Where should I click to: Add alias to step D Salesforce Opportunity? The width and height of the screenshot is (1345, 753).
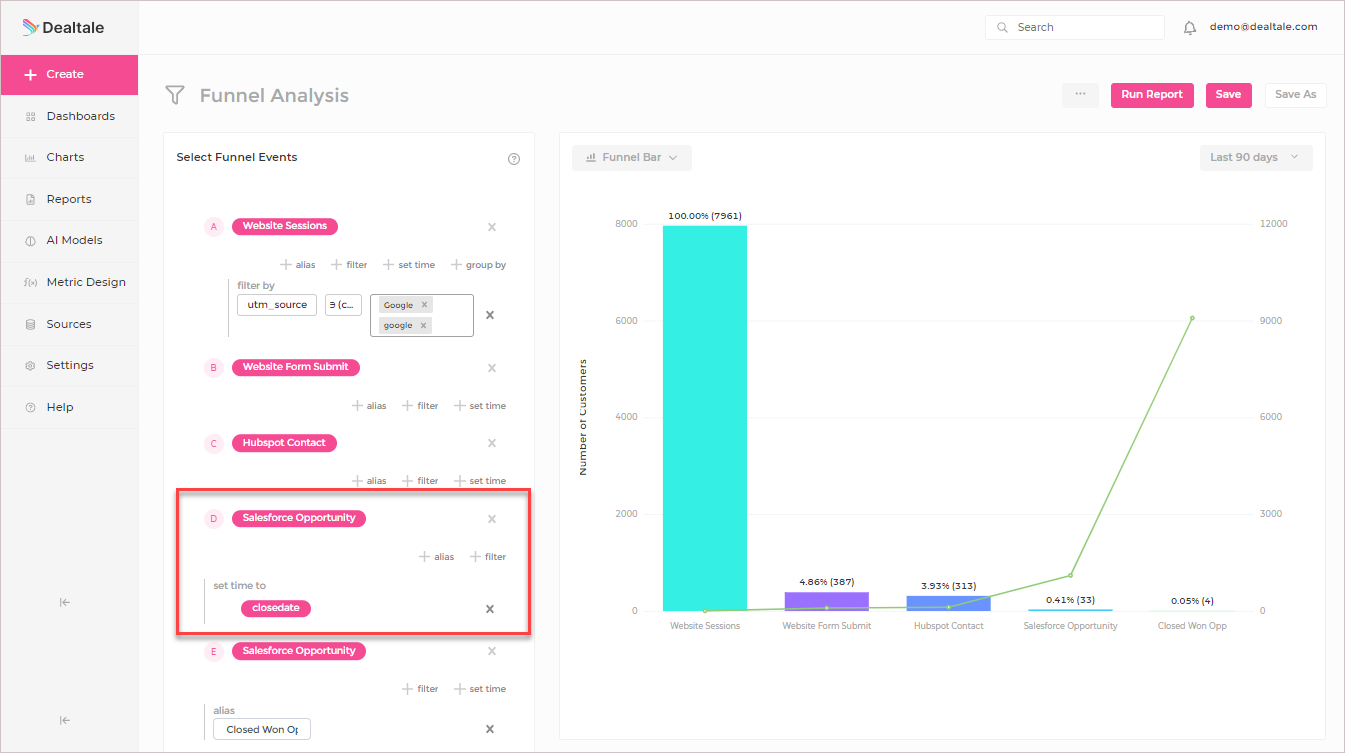(x=437, y=557)
